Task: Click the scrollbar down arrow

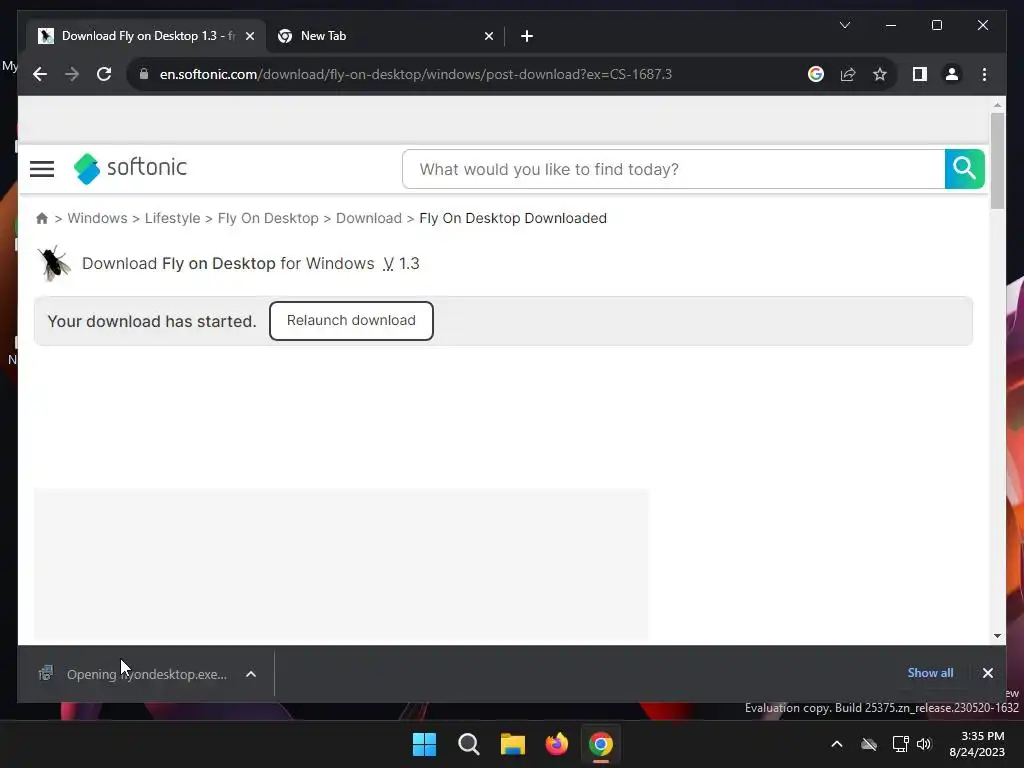Action: tap(997, 635)
